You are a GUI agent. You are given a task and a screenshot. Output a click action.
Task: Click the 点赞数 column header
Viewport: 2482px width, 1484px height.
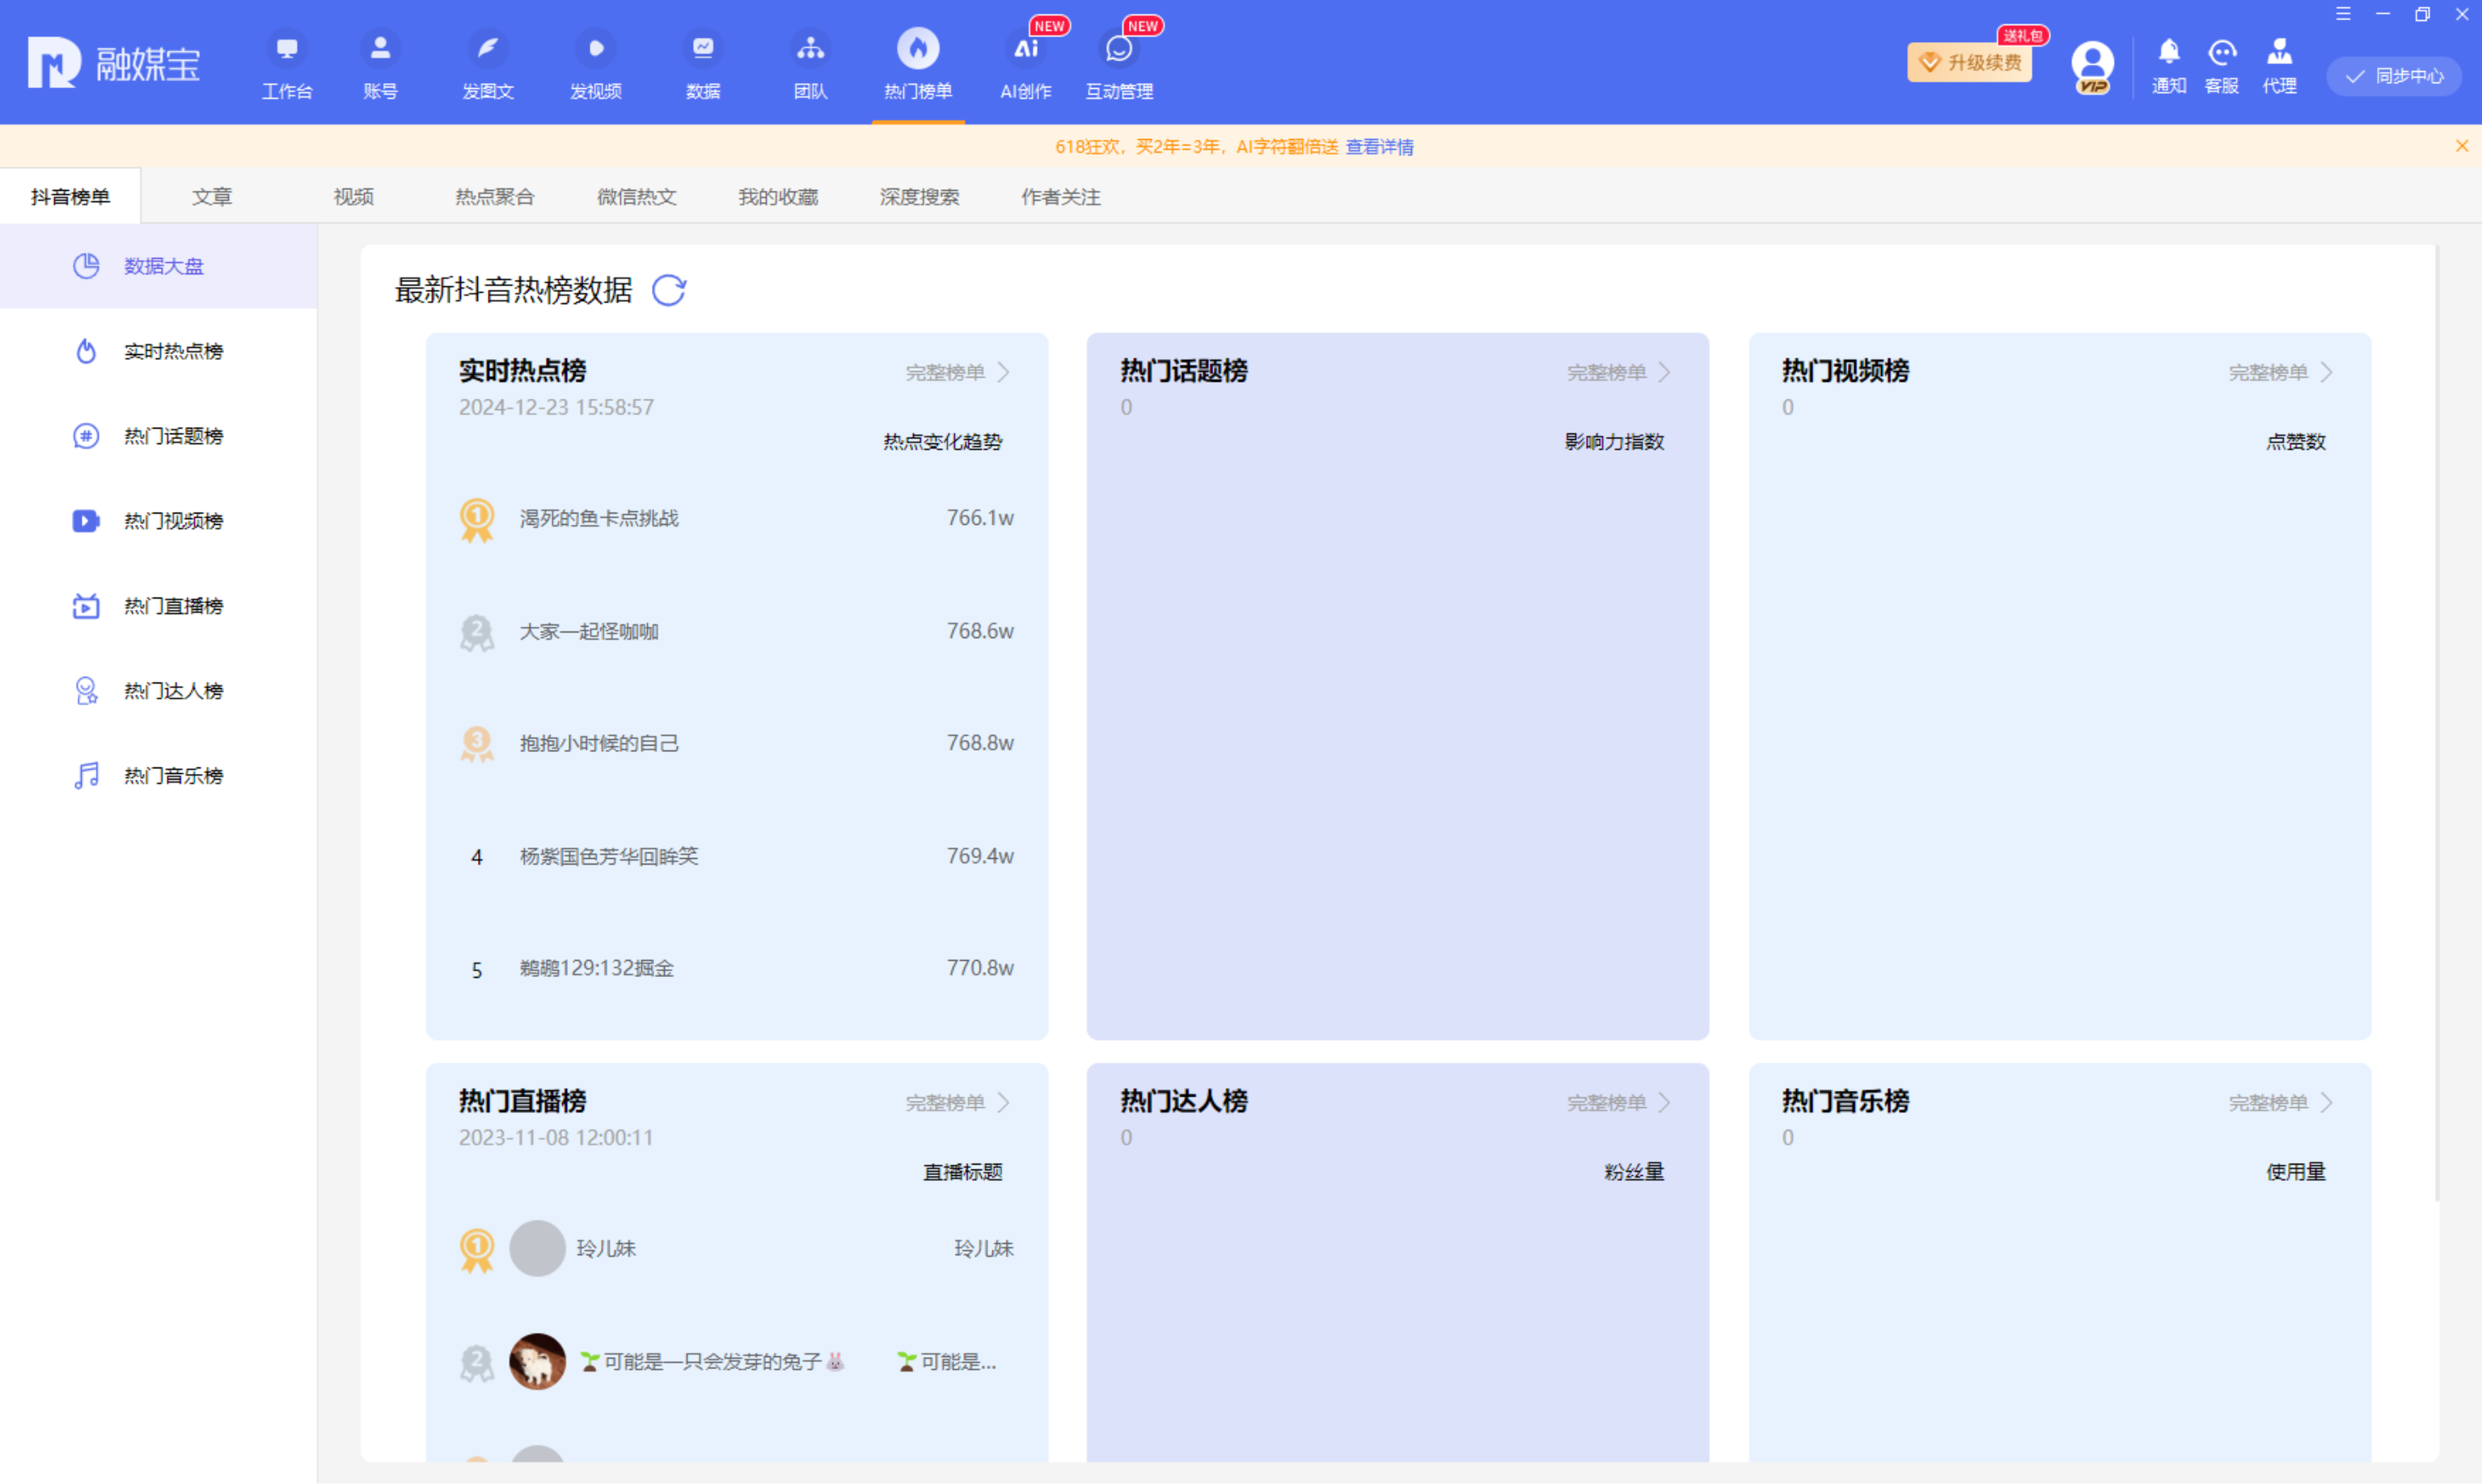tap(2296, 442)
